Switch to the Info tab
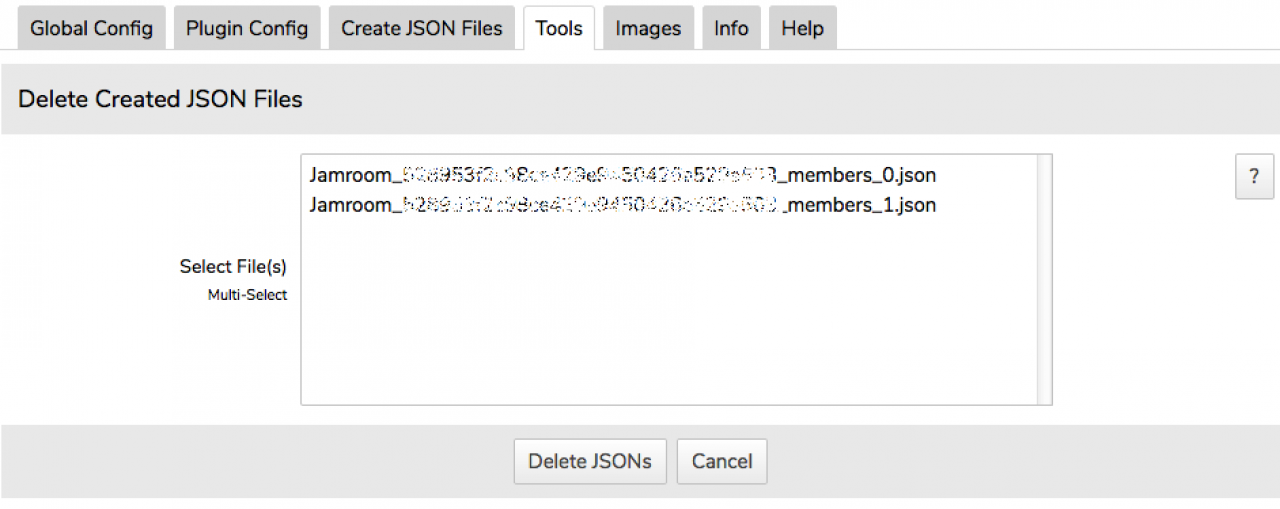Screen dimensions: 1280x509 pyautogui.click(x=731, y=28)
